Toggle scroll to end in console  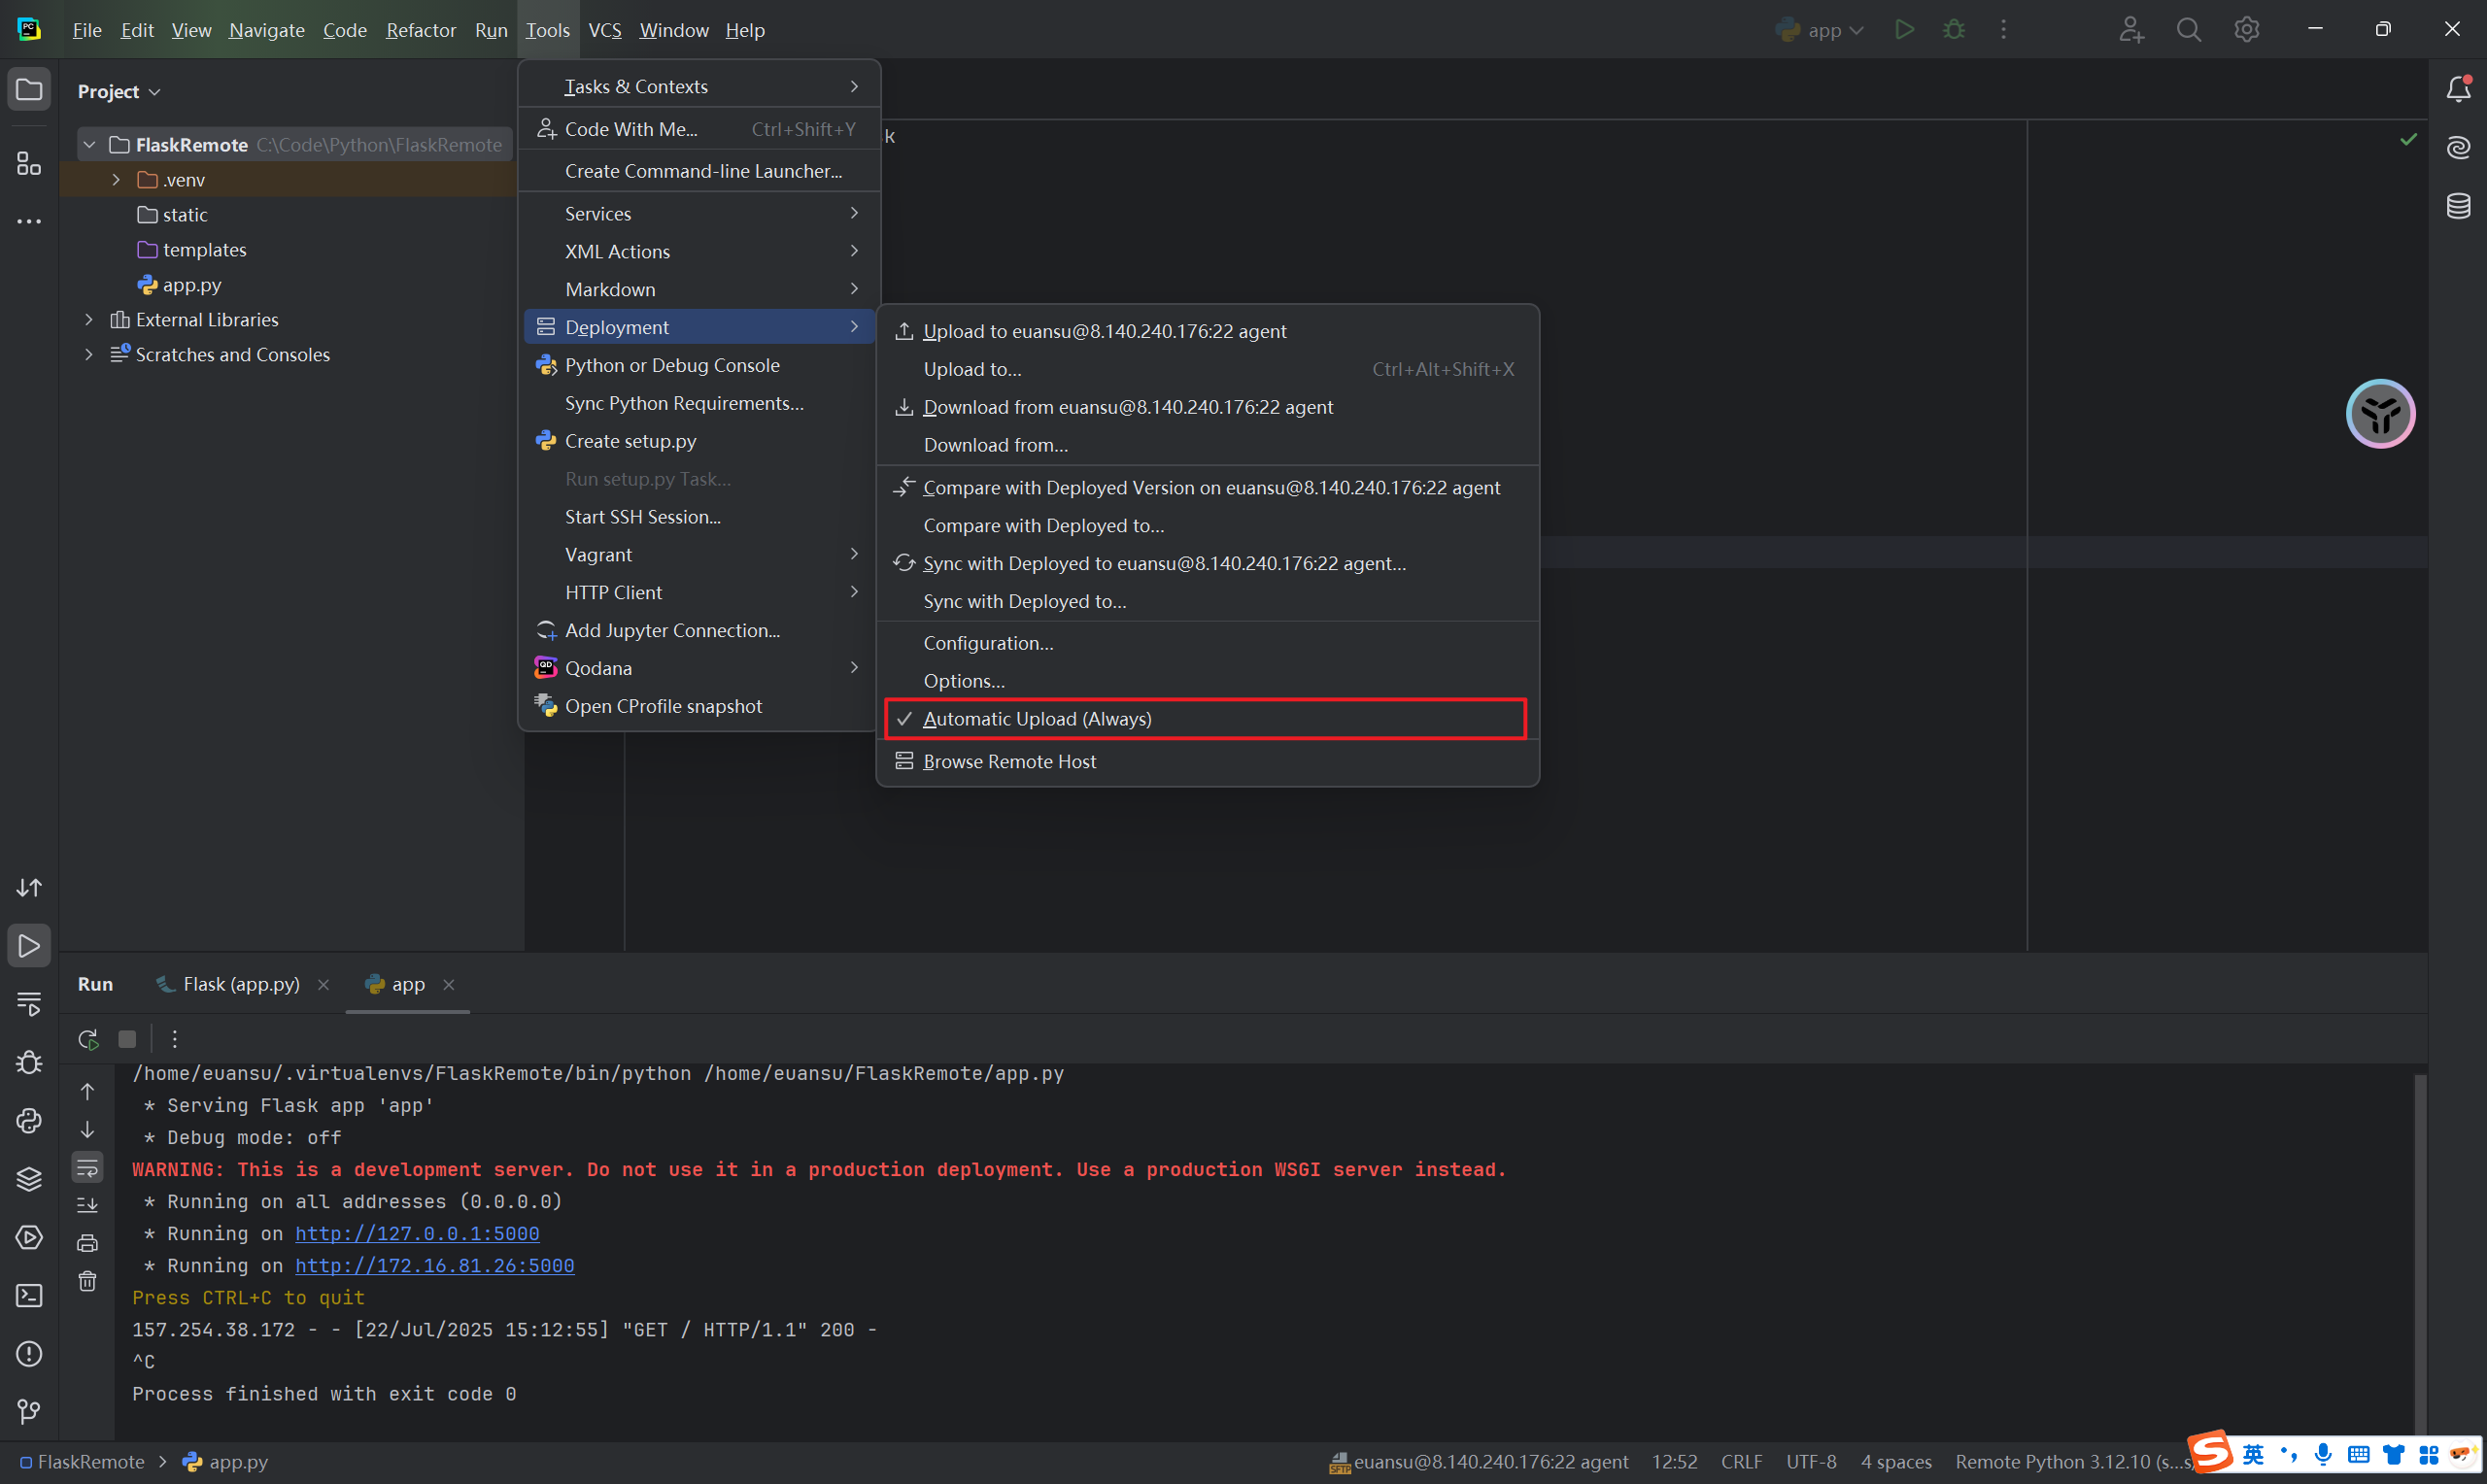[x=88, y=1205]
